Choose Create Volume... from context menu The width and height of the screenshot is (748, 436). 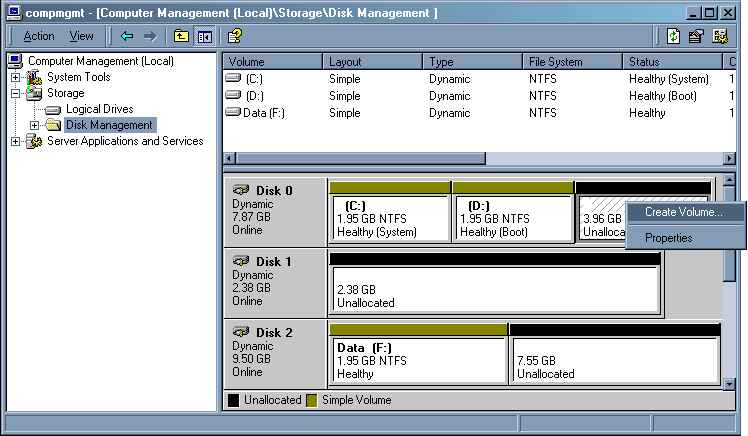click(685, 212)
